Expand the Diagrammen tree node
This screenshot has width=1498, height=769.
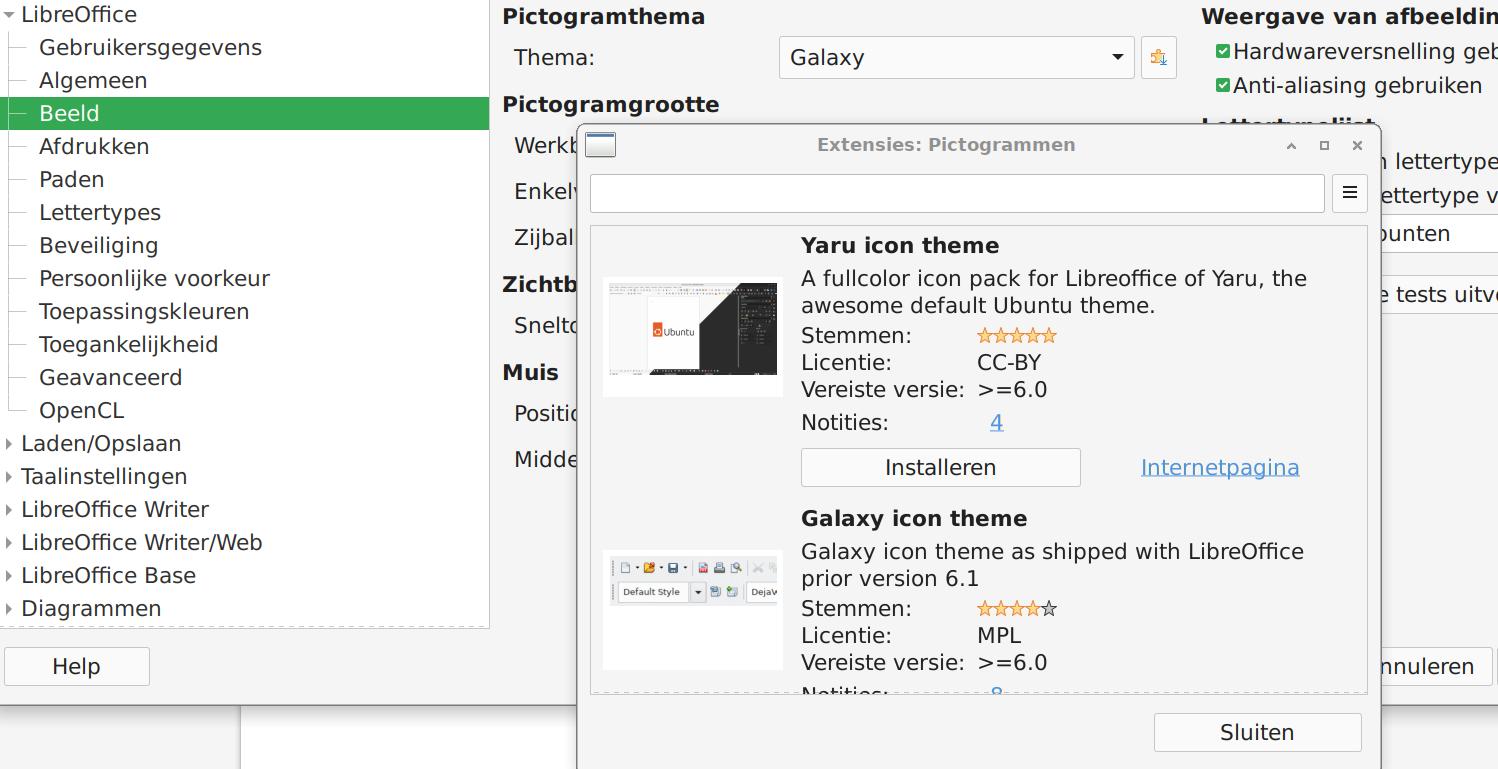click(9, 608)
